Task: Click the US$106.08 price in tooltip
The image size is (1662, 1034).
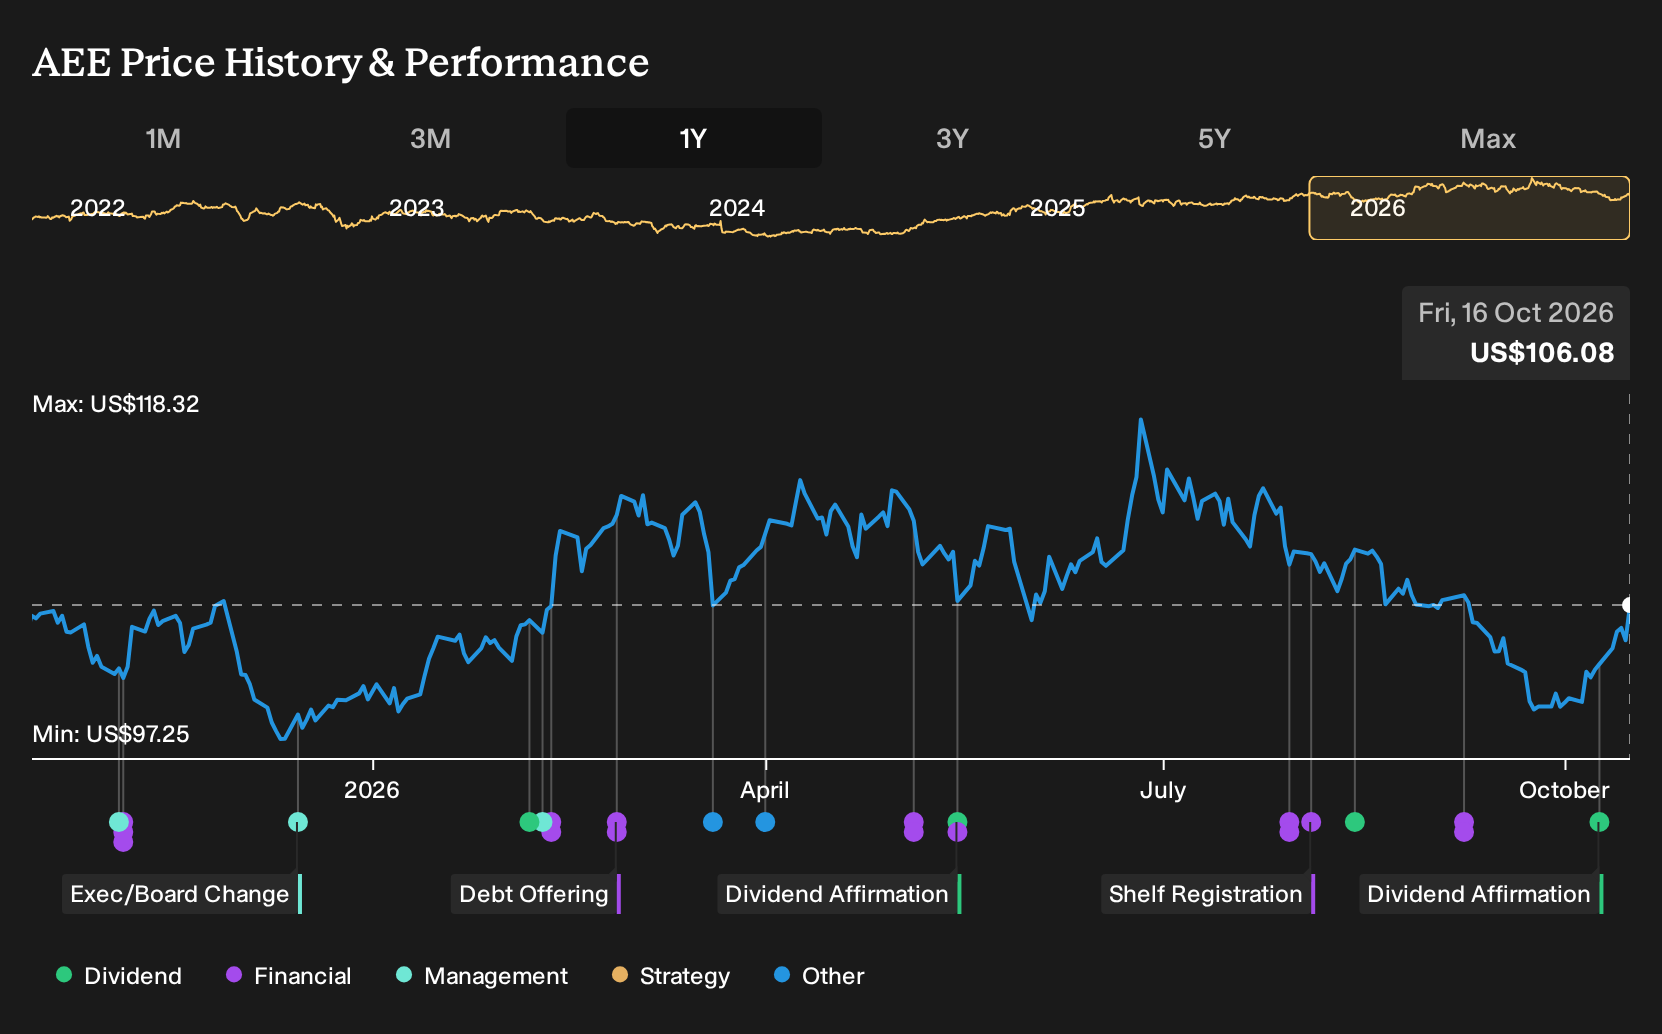Action: [x=1542, y=353]
